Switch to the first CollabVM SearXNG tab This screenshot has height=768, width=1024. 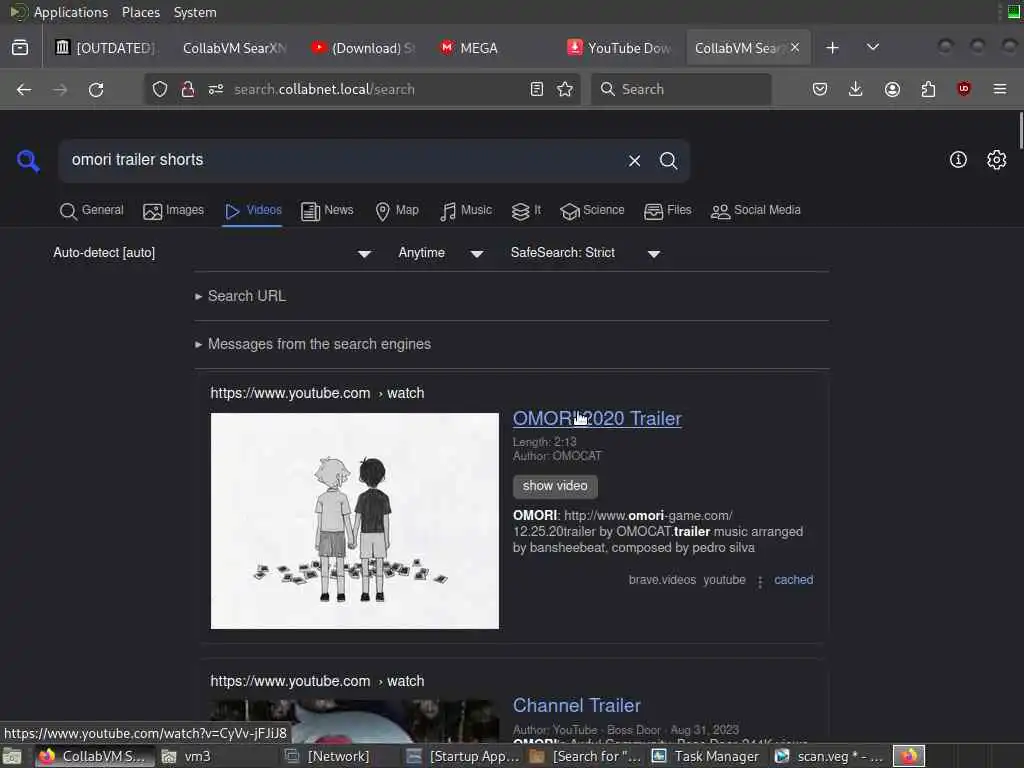coord(235,48)
